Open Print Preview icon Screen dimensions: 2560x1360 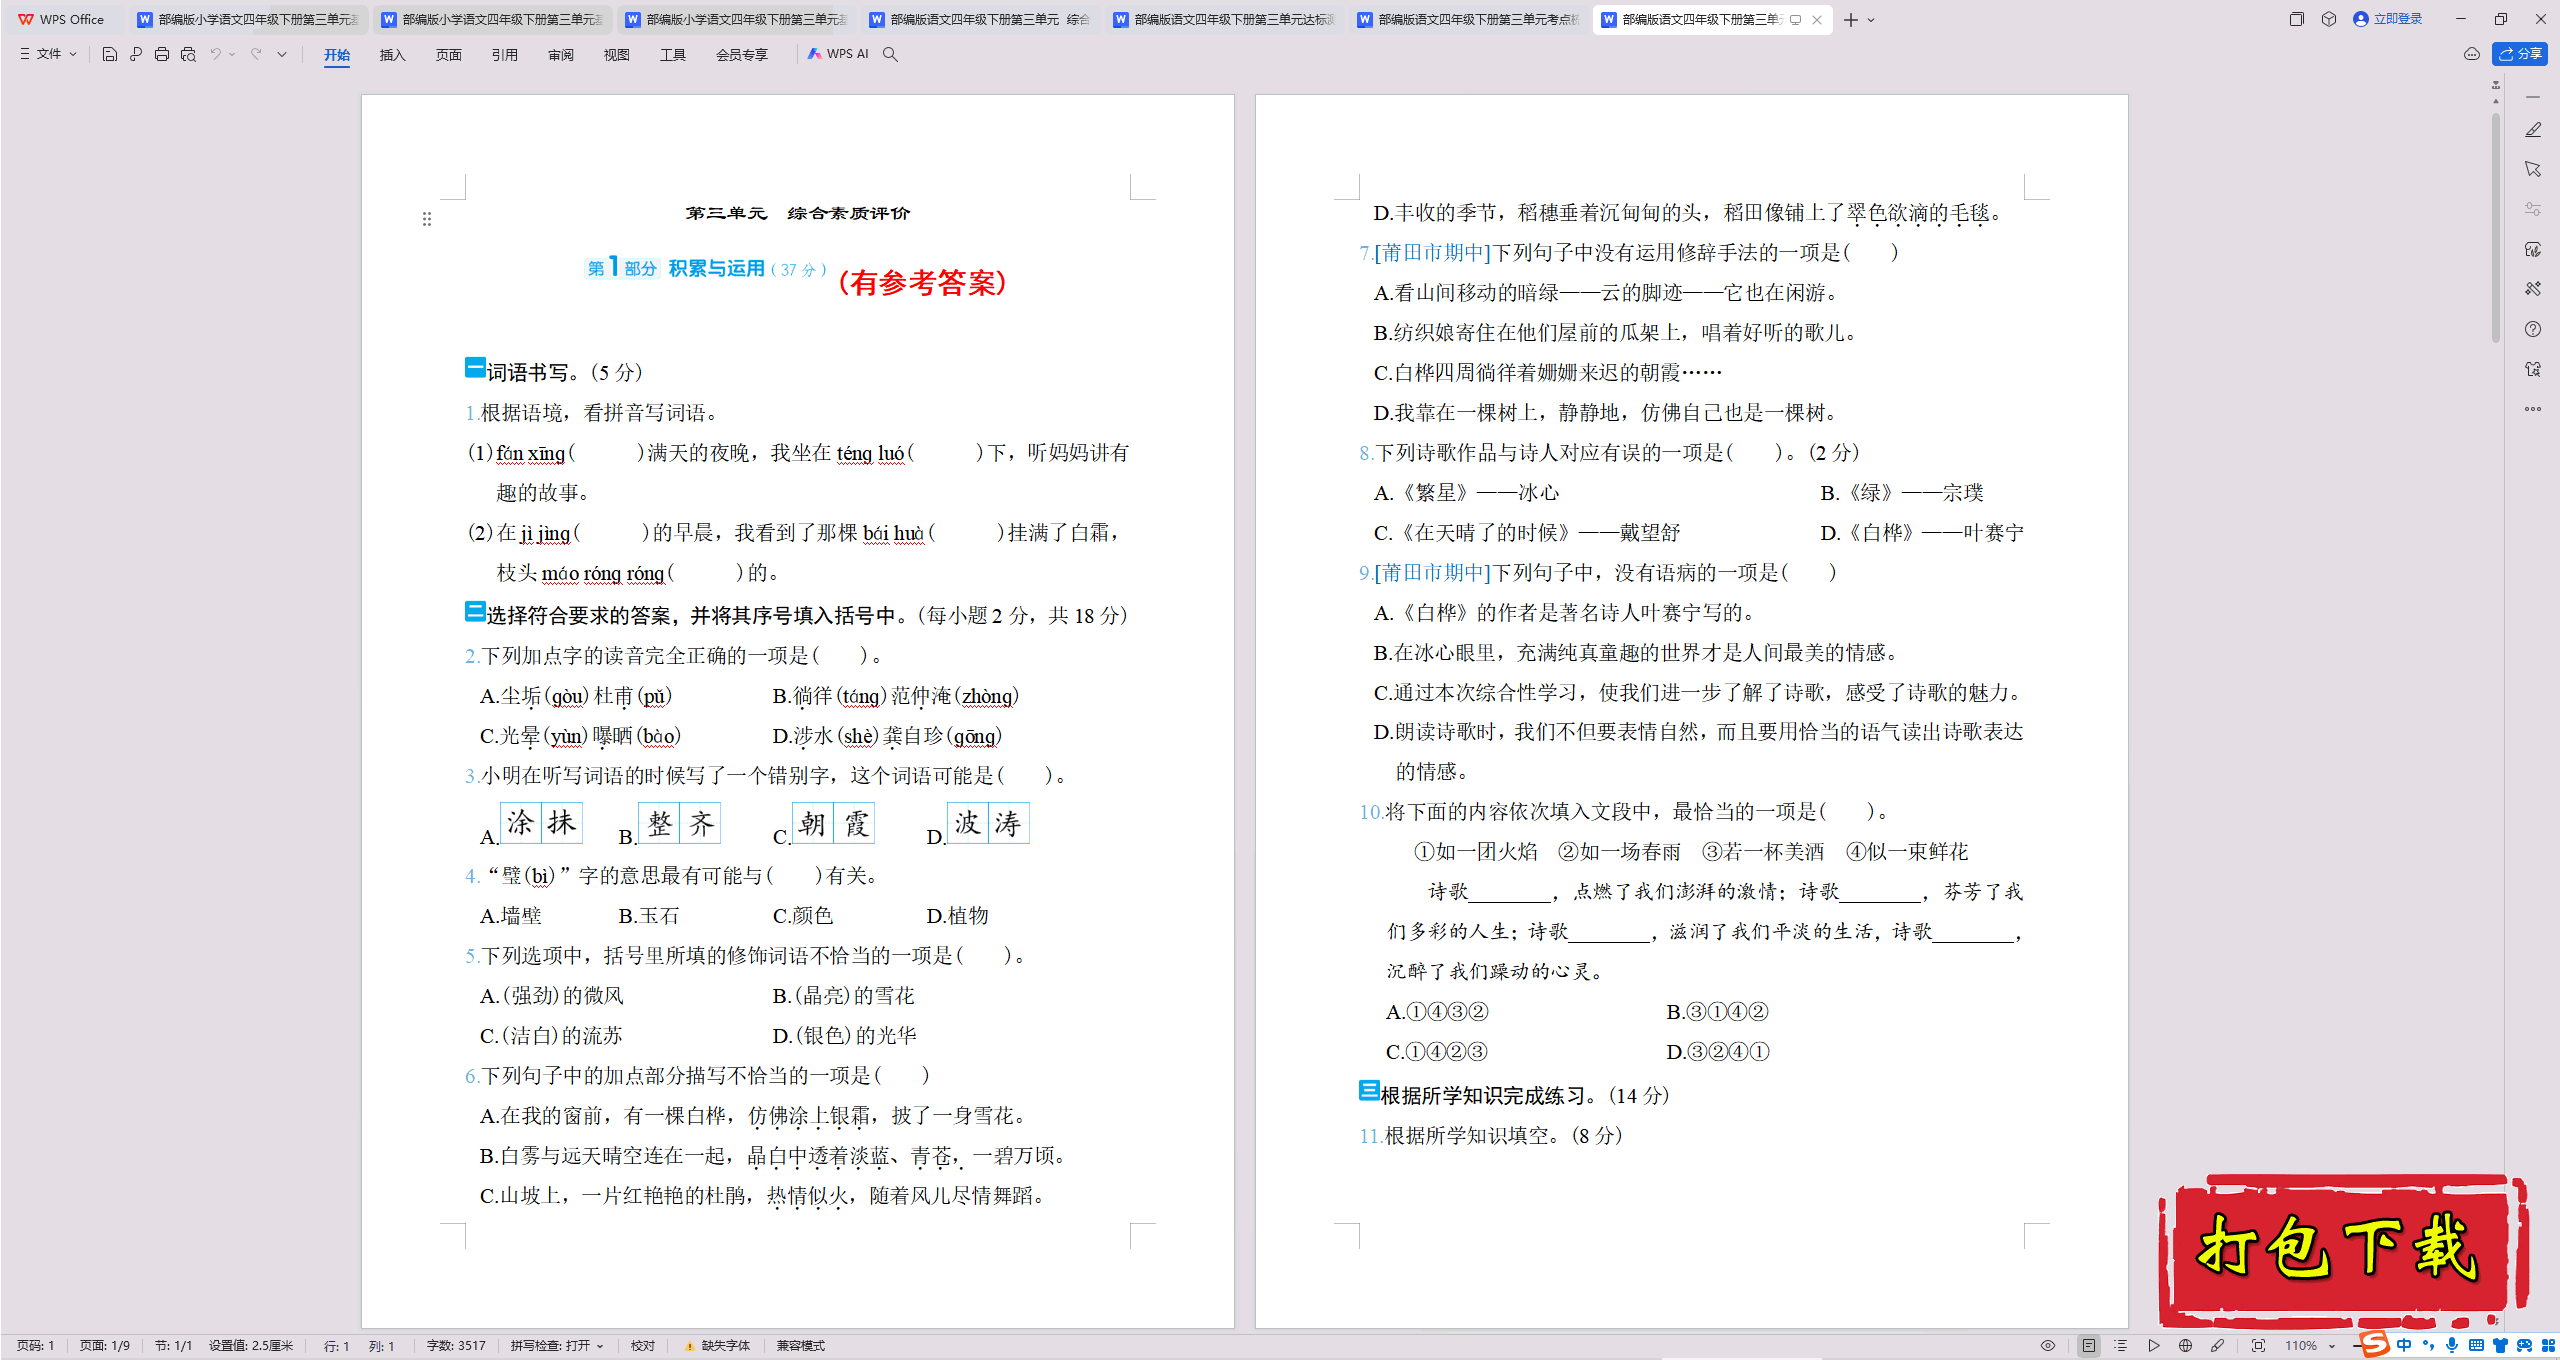coord(188,54)
